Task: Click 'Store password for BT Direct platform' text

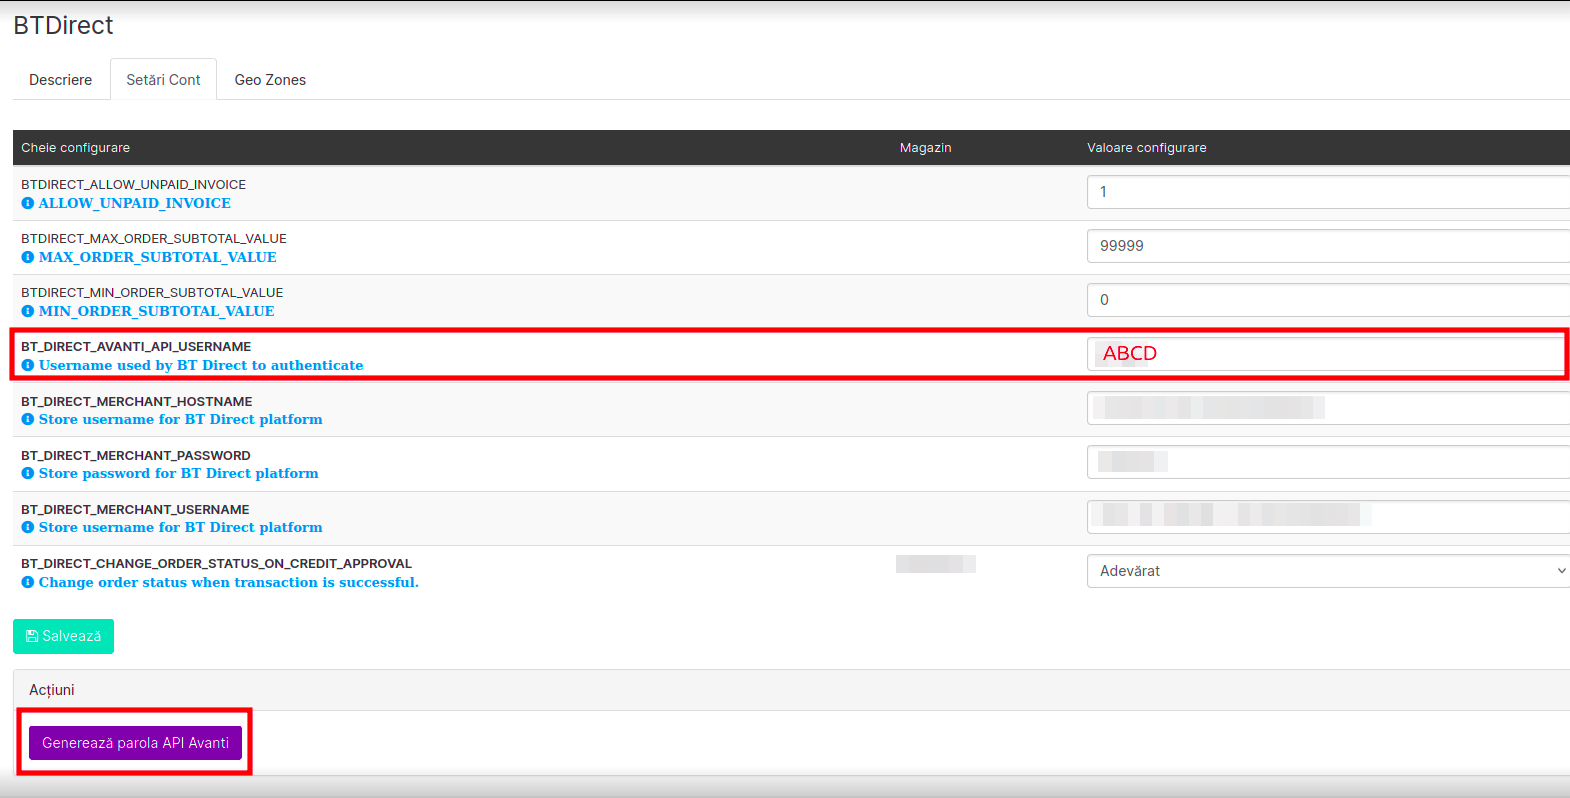Action: pos(179,473)
